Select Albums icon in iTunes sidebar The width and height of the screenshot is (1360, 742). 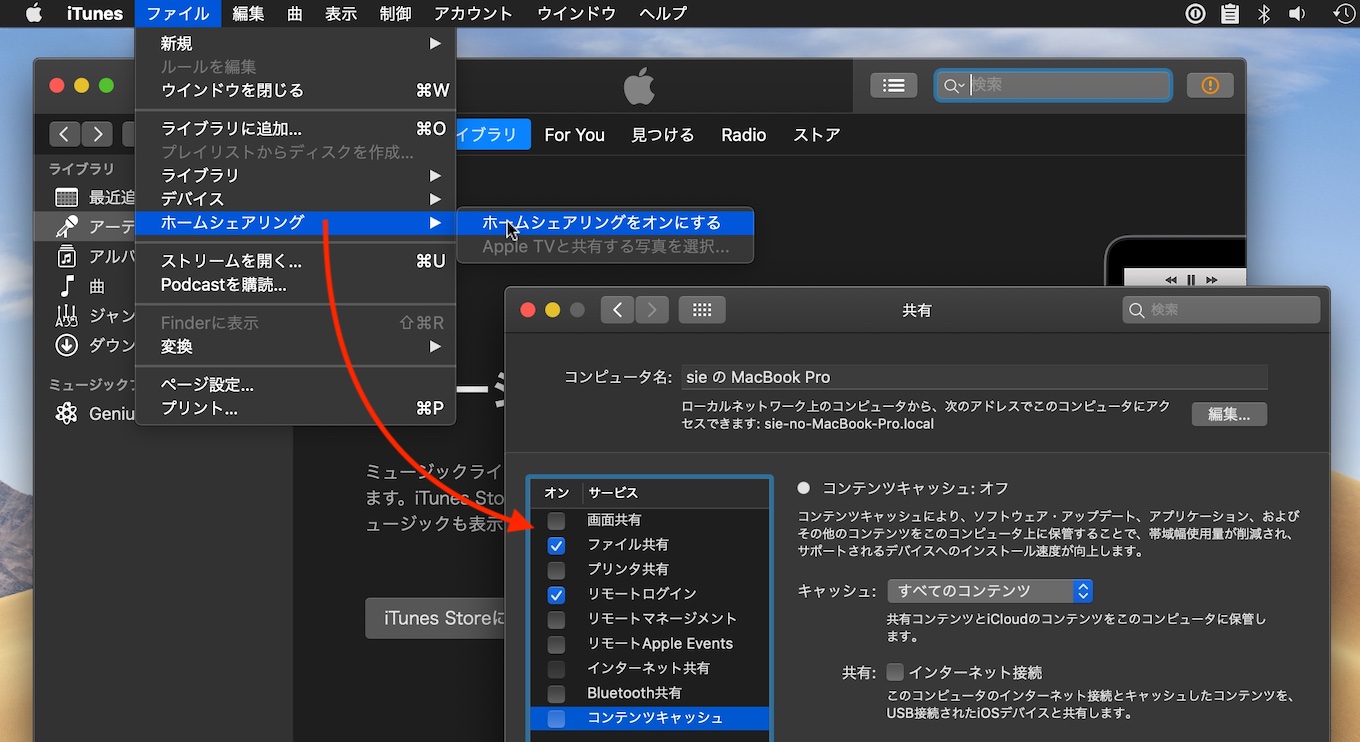[66, 256]
